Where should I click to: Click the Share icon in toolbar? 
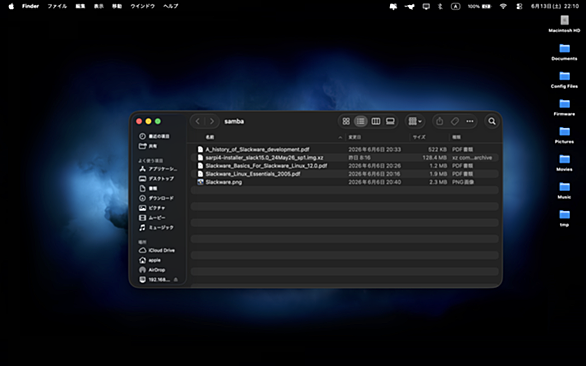(440, 121)
